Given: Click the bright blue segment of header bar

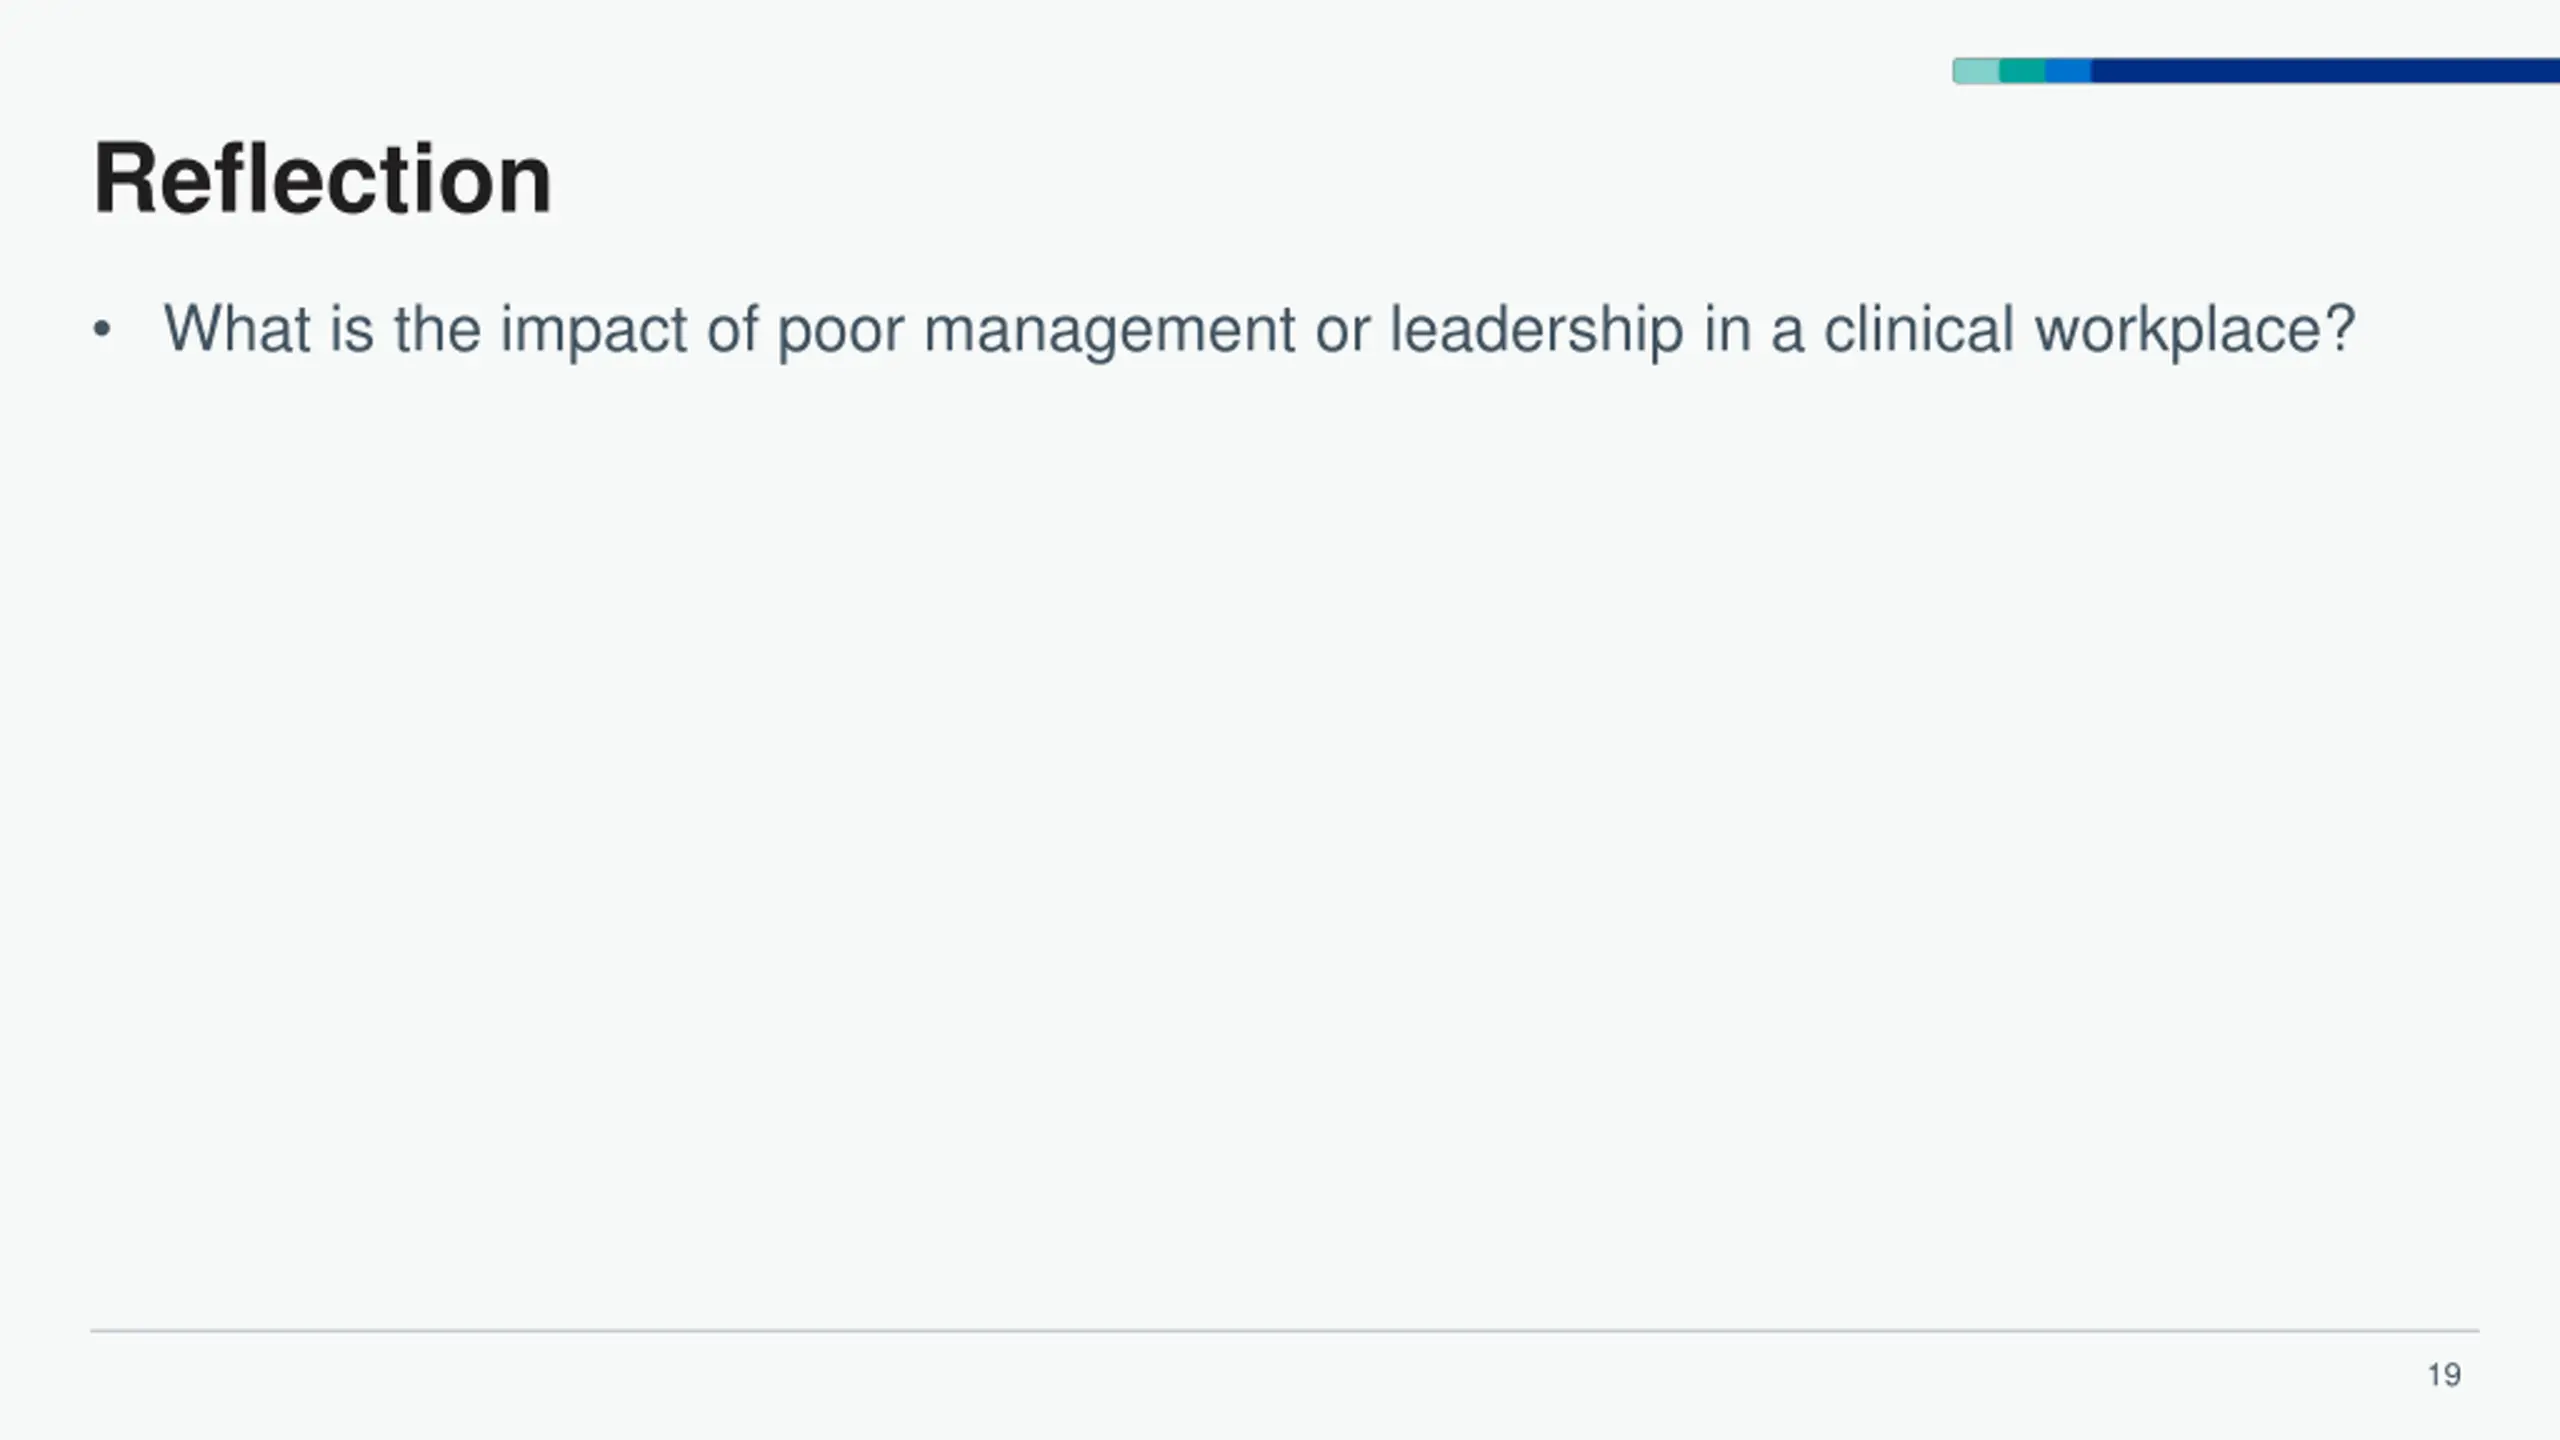Looking at the screenshot, I should pos(2068,71).
